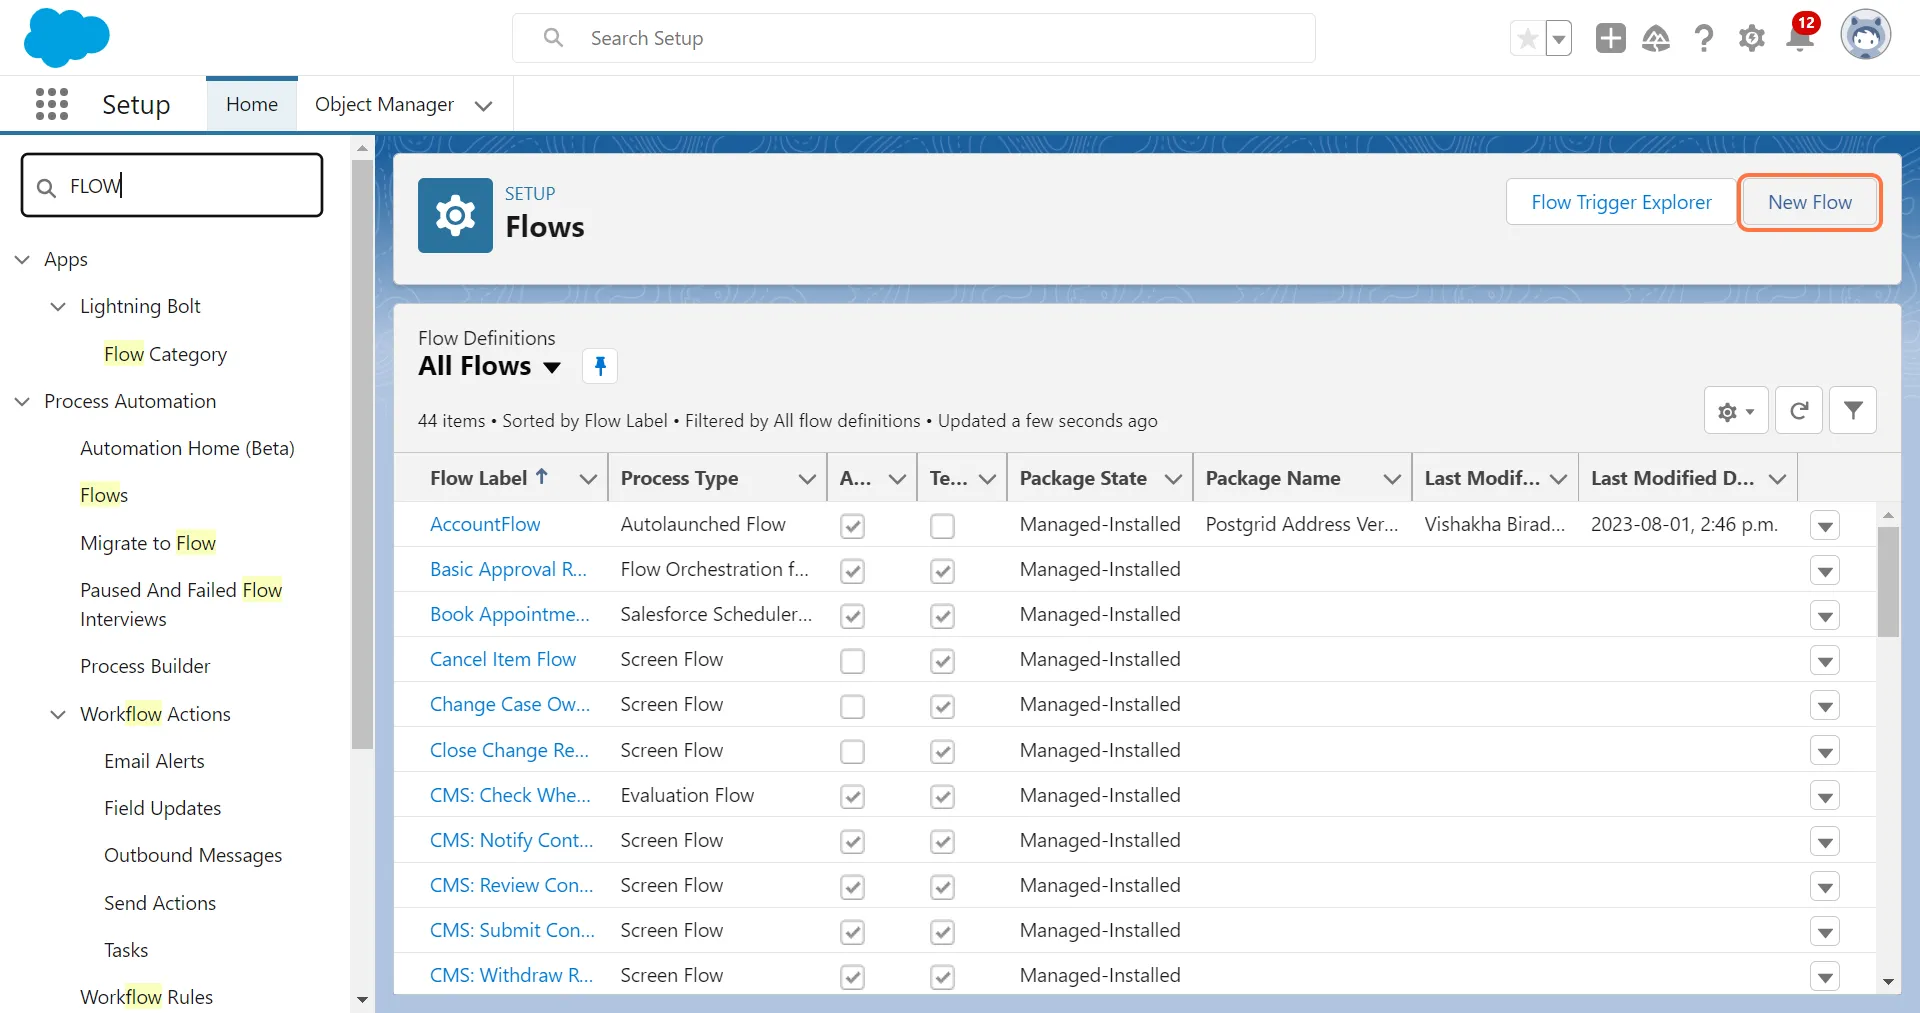Open the list filter funnel icon
The image size is (1920, 1013).
point(1852,411)
